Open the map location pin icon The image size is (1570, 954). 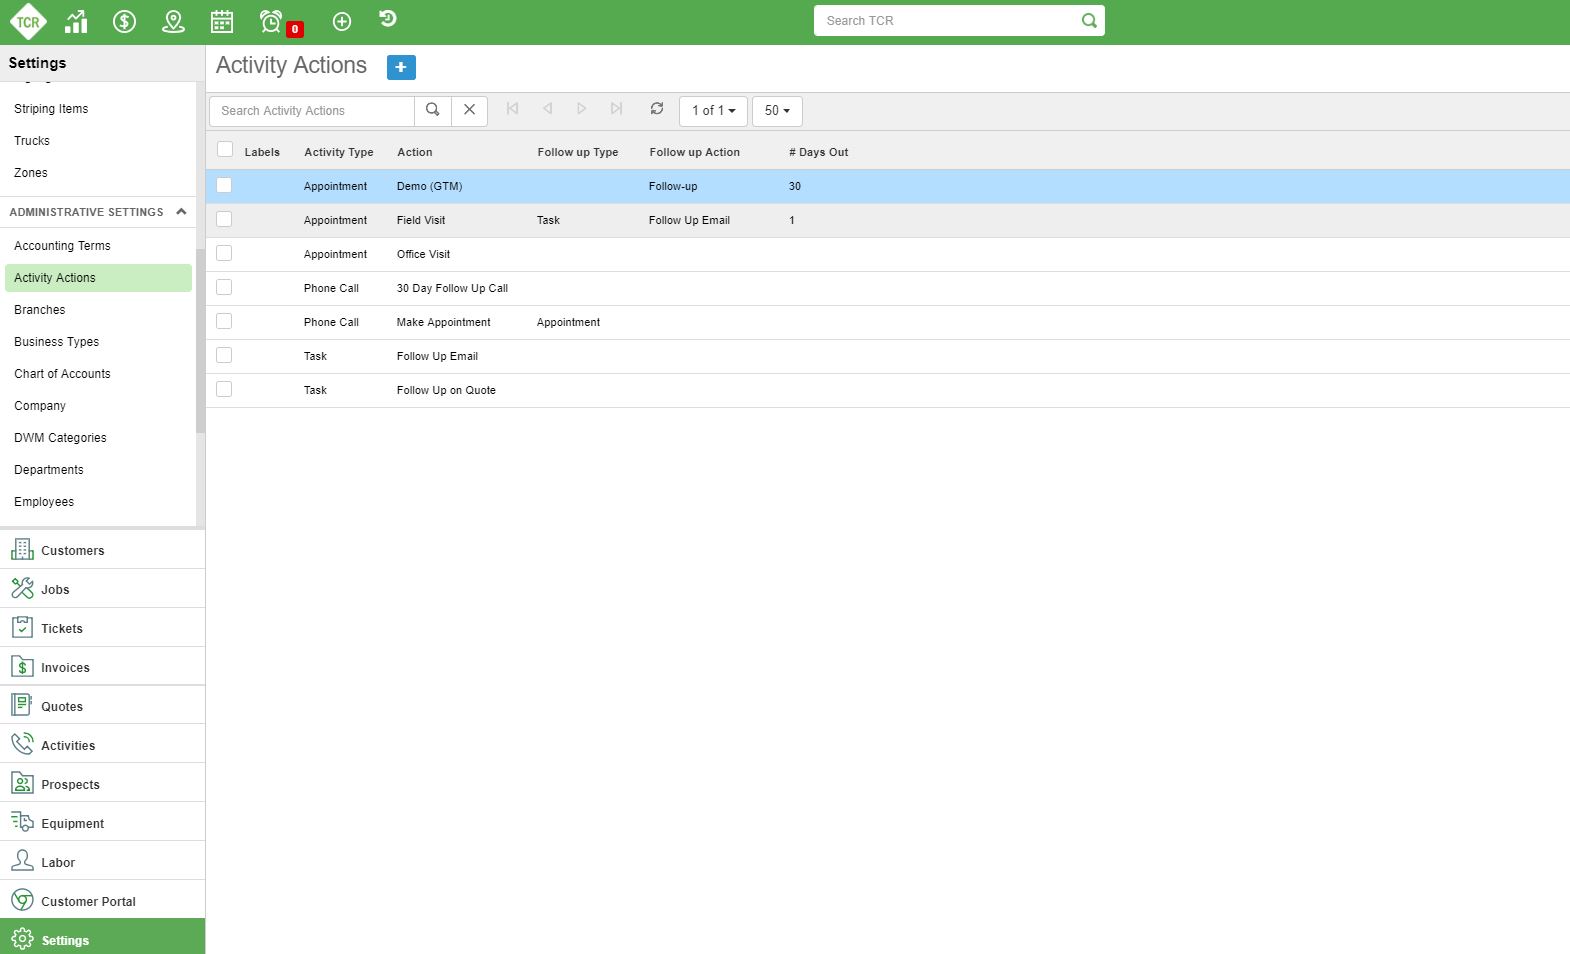(173, 21)
